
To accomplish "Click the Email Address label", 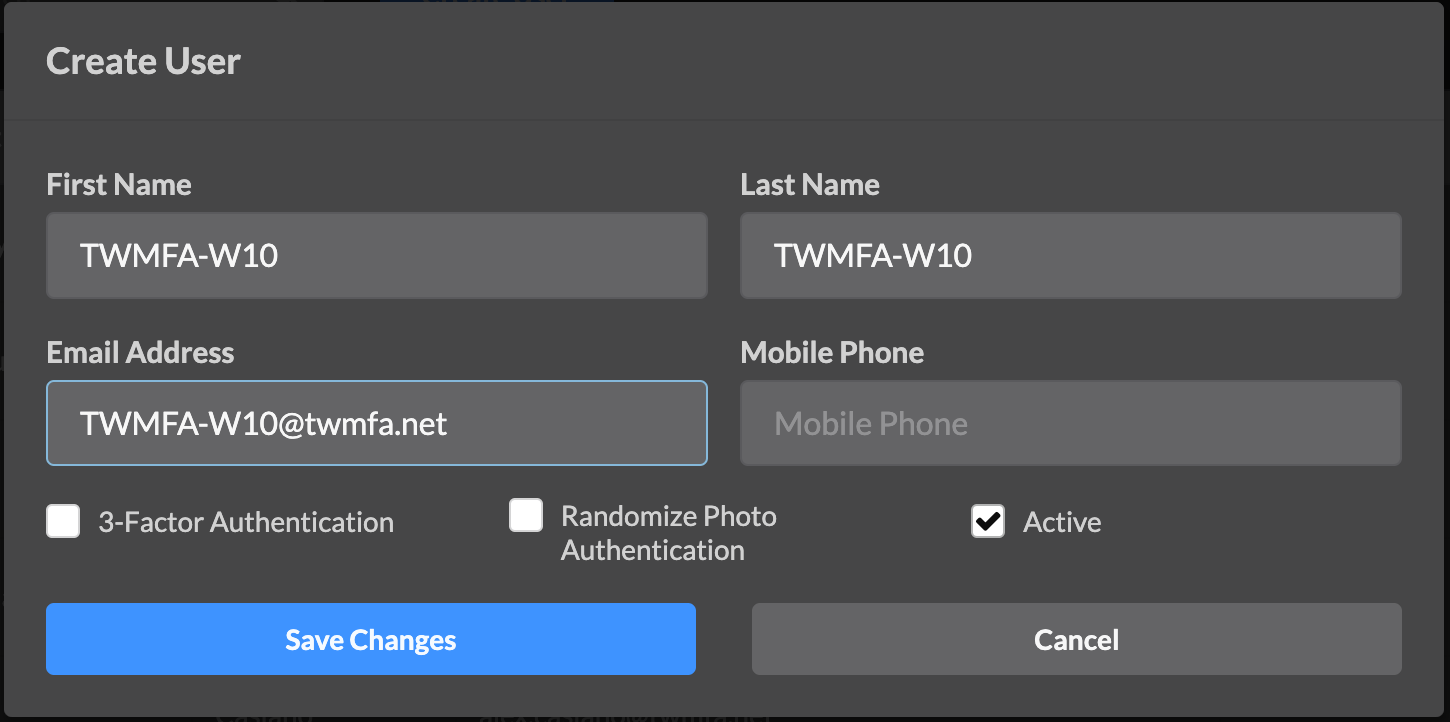I will click(140, 353).
